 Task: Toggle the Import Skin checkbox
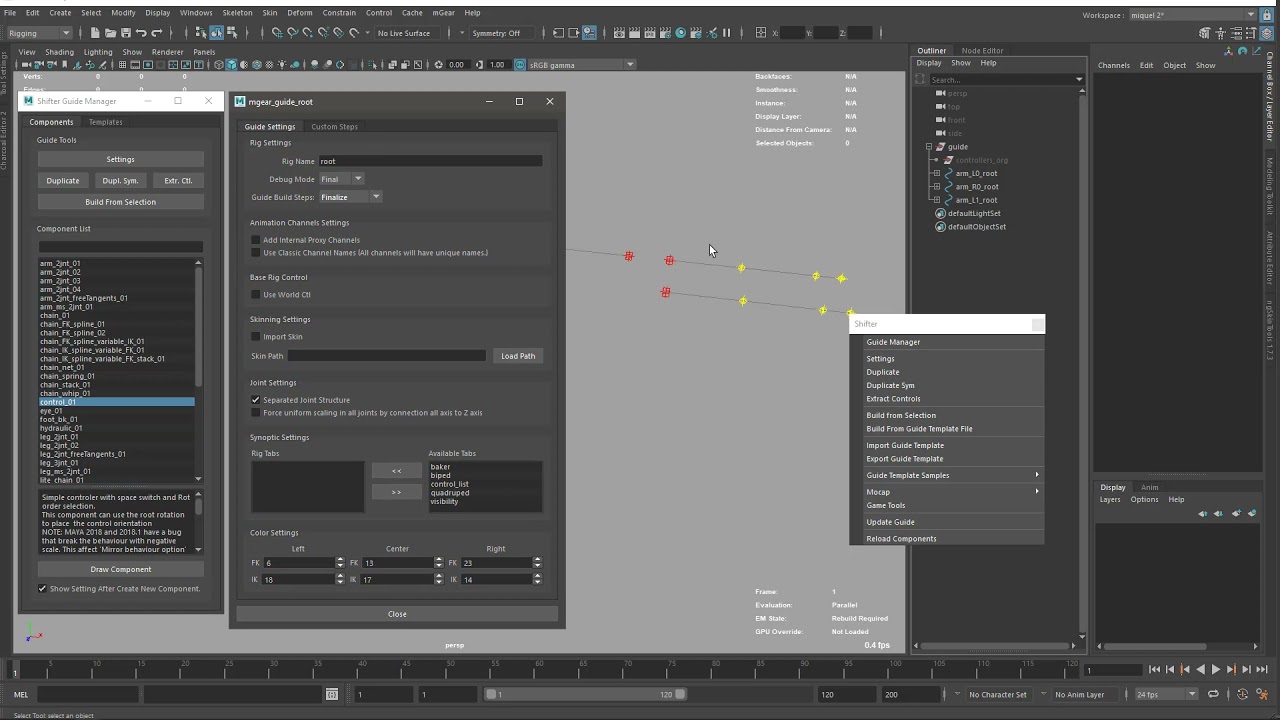[x=255, y=337]
